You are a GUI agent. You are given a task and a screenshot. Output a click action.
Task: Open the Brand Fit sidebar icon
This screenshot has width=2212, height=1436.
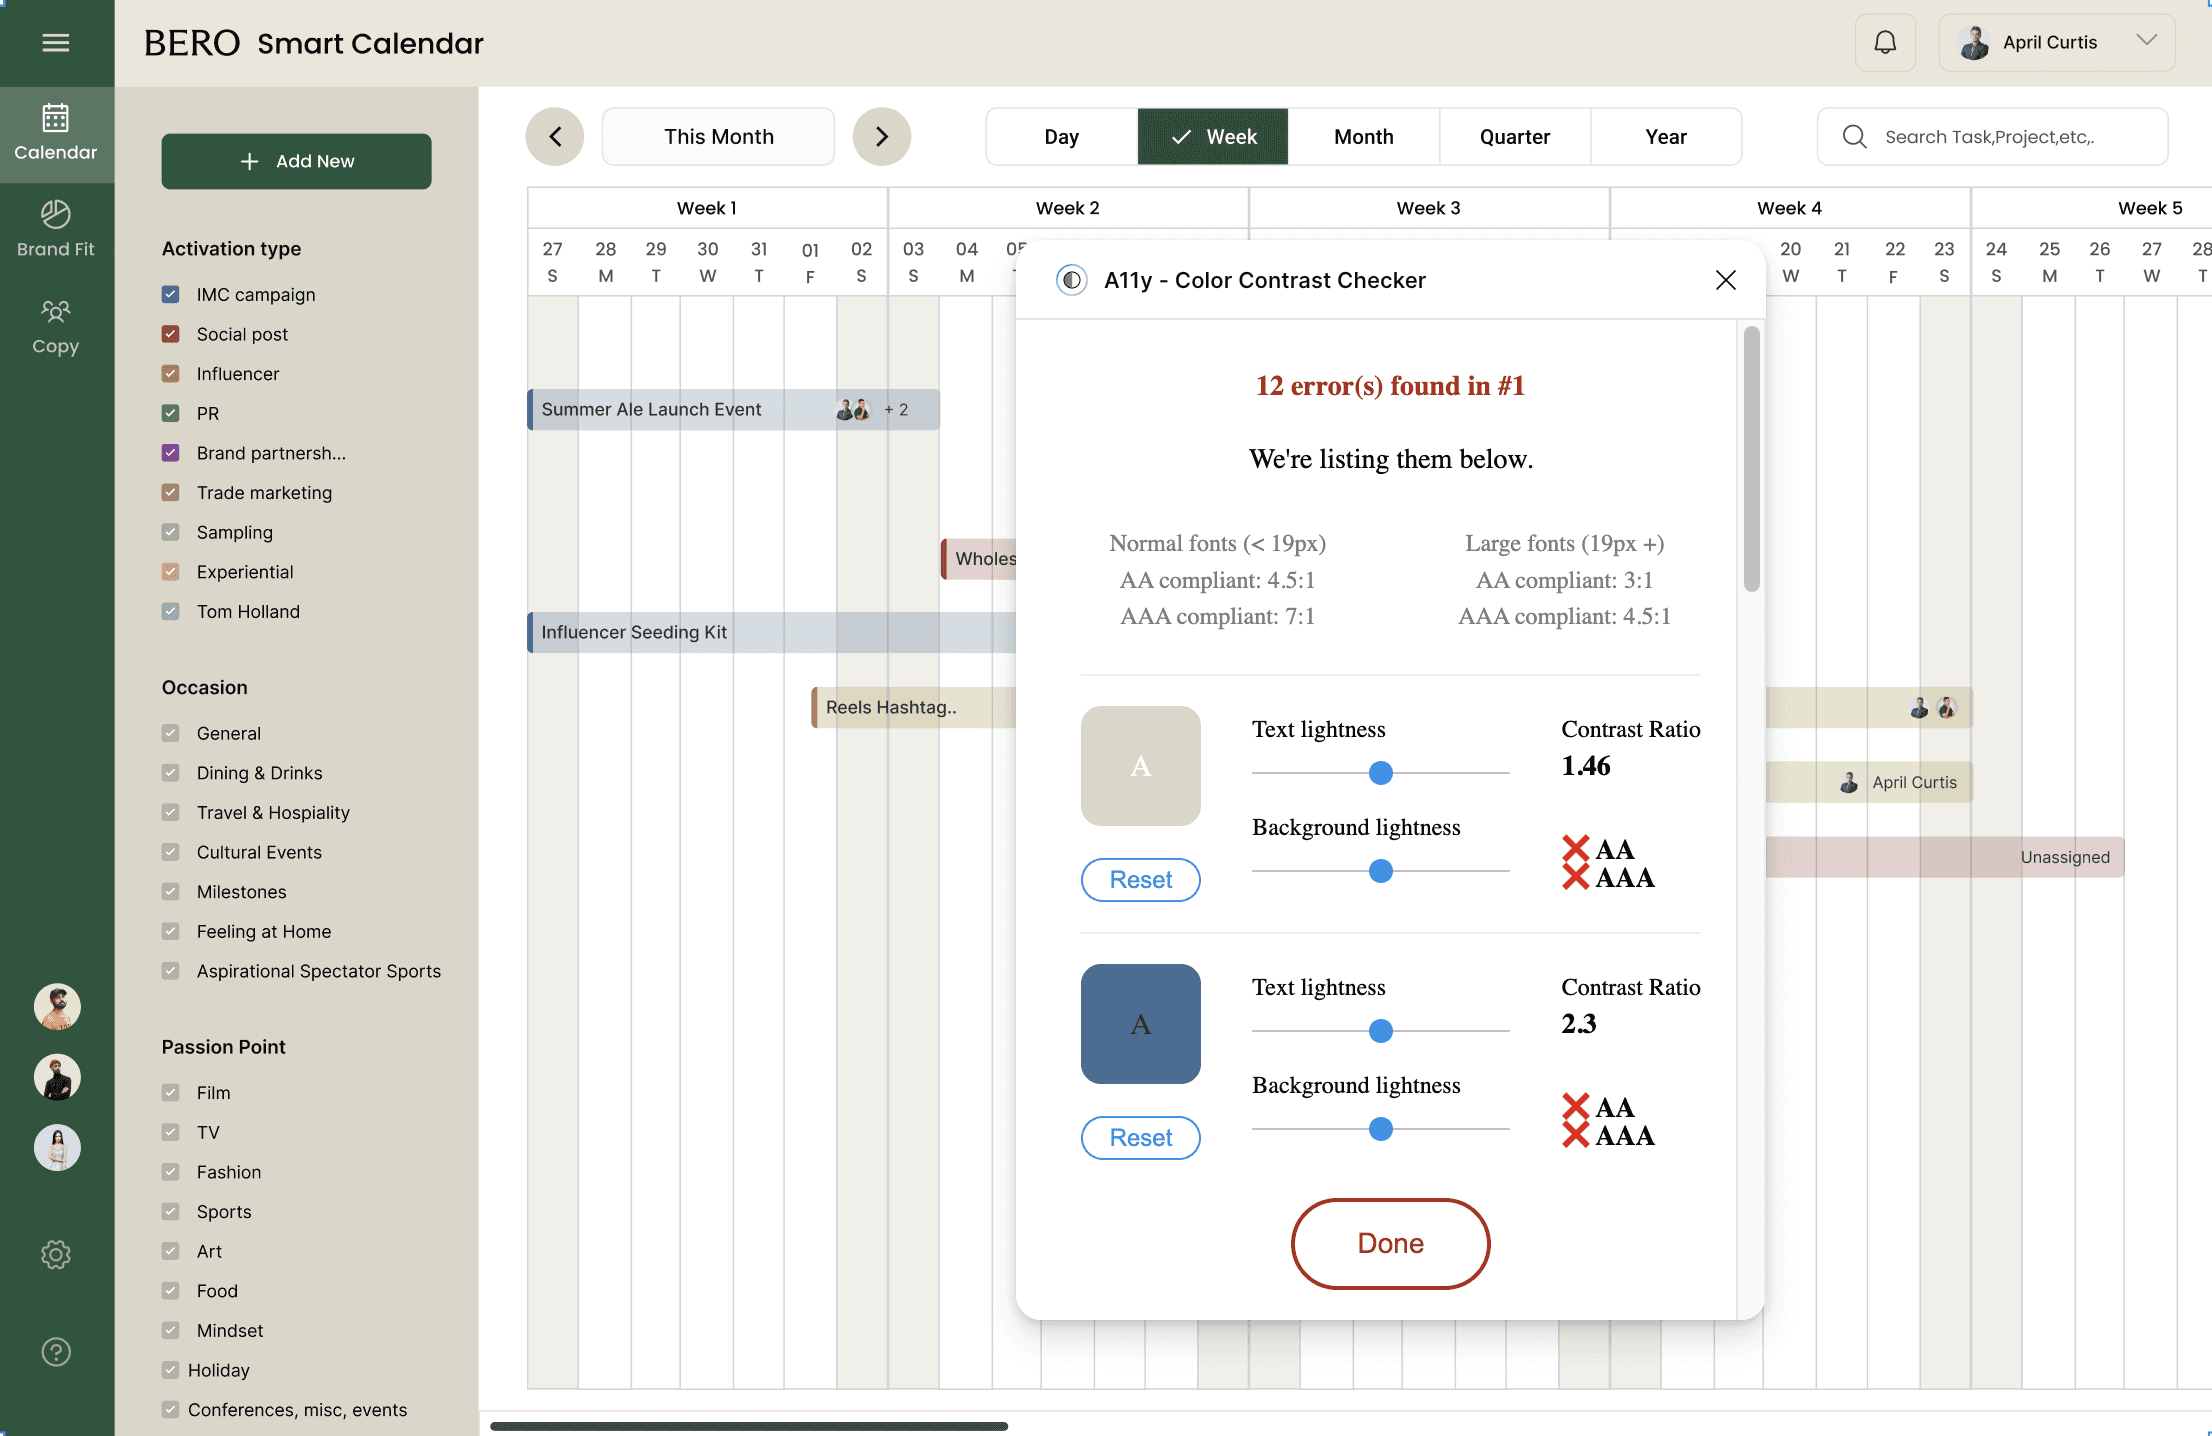pyautogui.click(x=56, y=229)
